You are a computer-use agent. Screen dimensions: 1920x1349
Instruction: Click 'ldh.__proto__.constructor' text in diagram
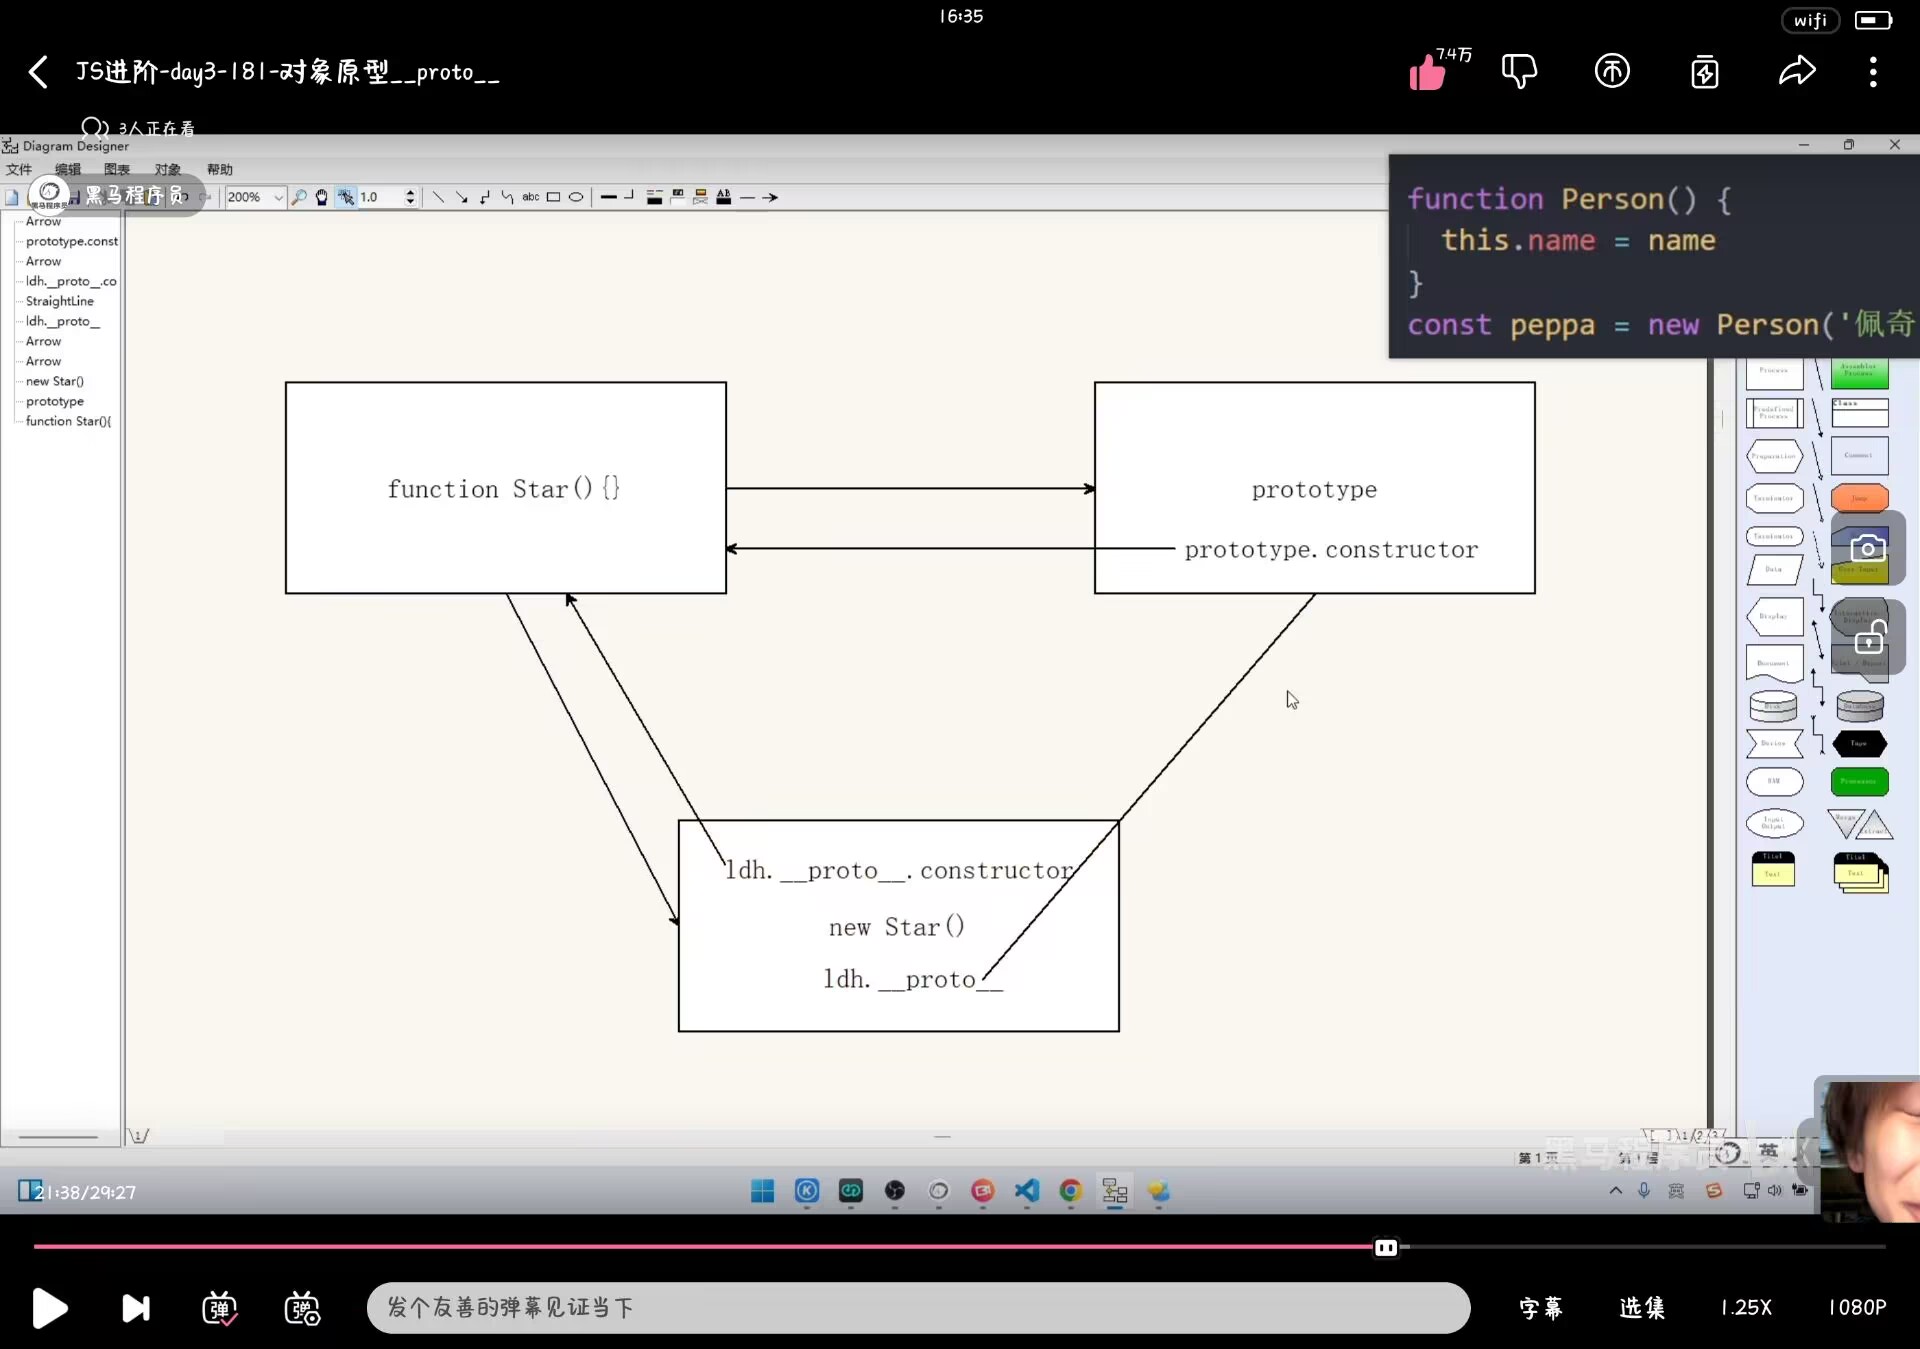[899, 871]
